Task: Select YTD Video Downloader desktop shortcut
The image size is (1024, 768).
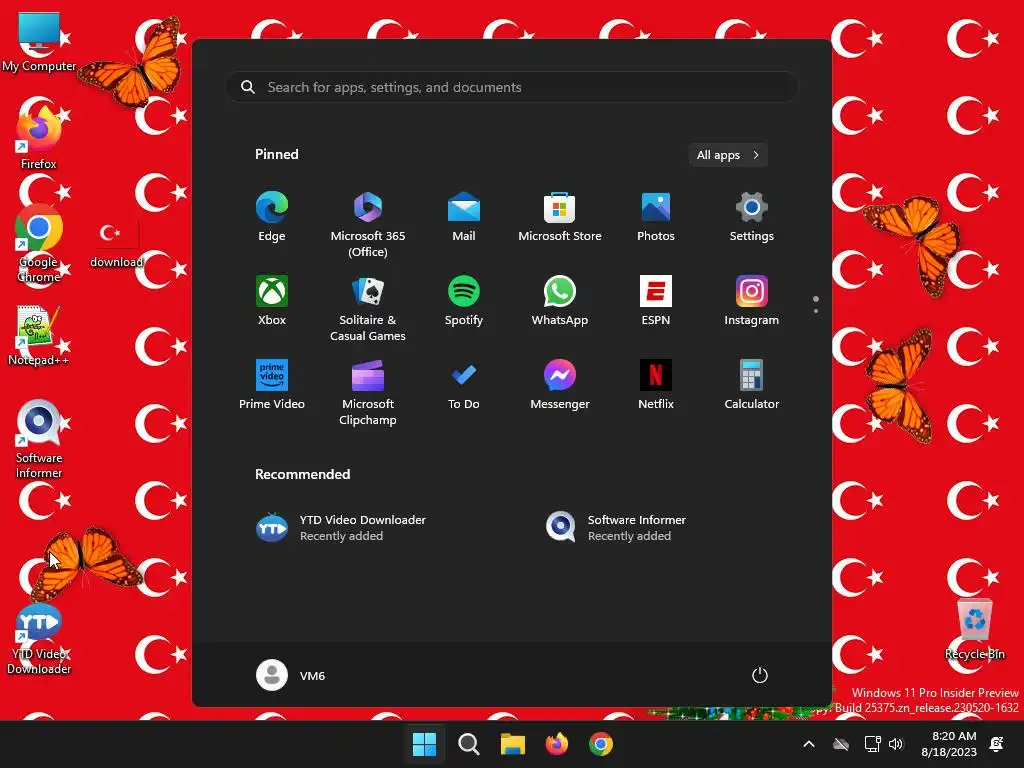Action: pos(39,639)
